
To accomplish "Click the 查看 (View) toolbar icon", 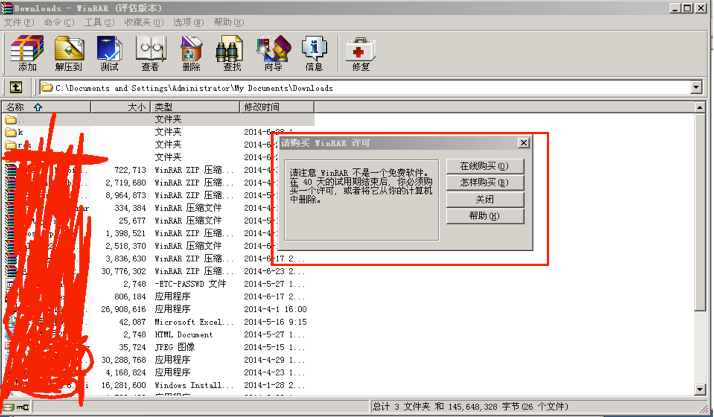I will click(x=150, y=53).
